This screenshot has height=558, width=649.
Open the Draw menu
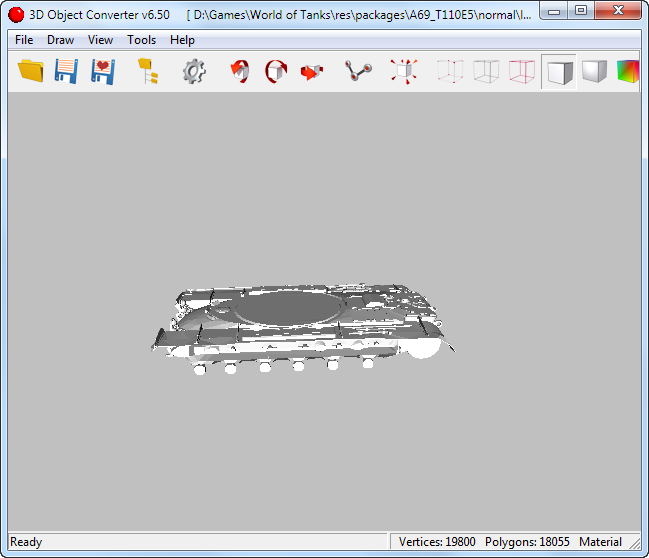[60, 40]
